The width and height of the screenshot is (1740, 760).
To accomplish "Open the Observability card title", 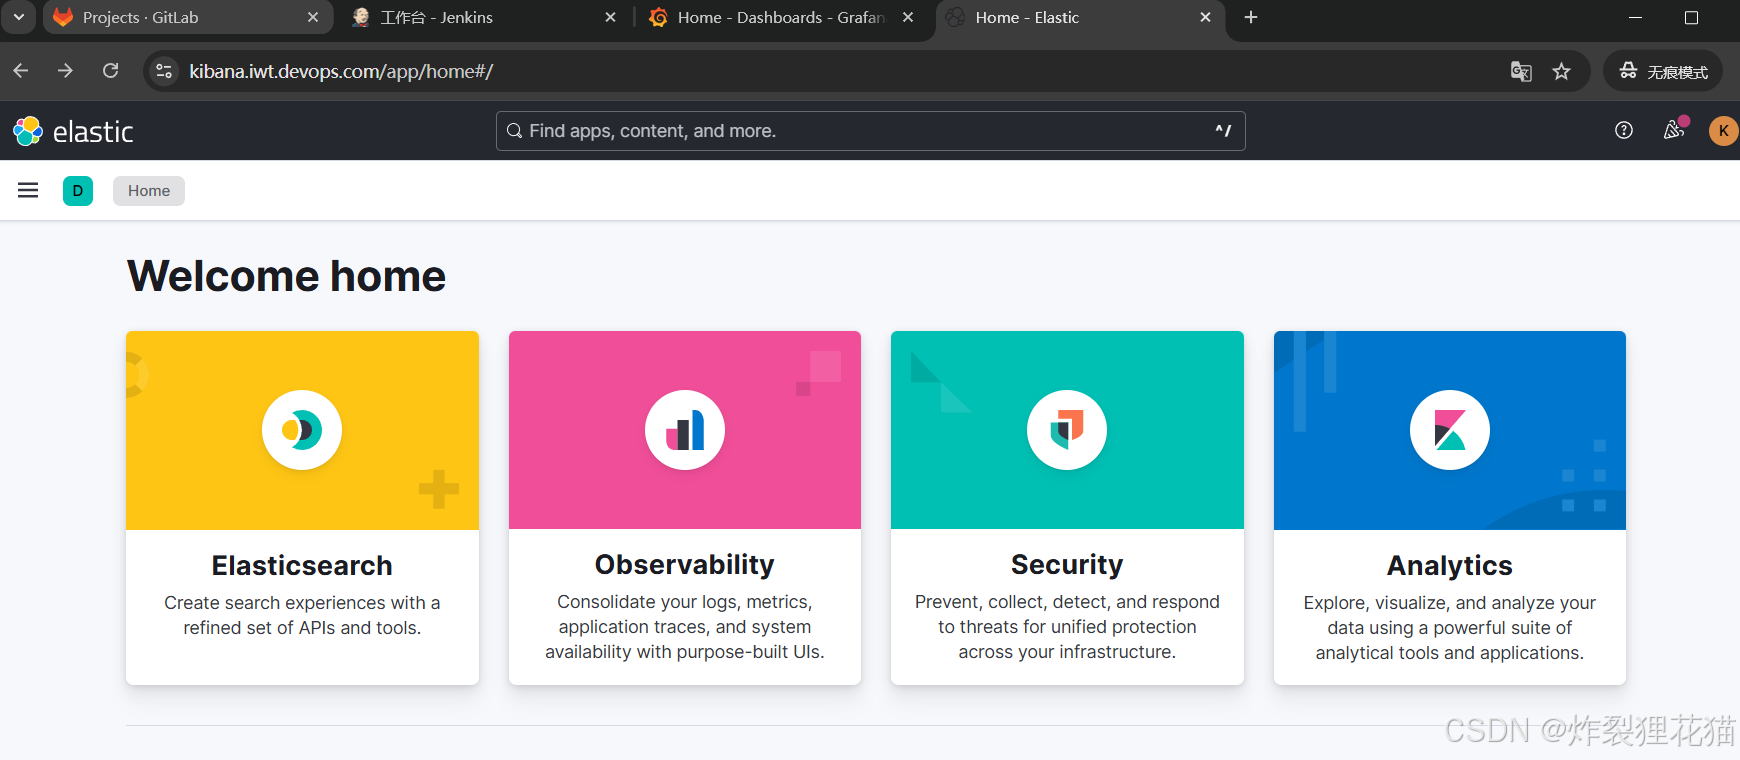I will pyautogui.click(x=685, y=565).
